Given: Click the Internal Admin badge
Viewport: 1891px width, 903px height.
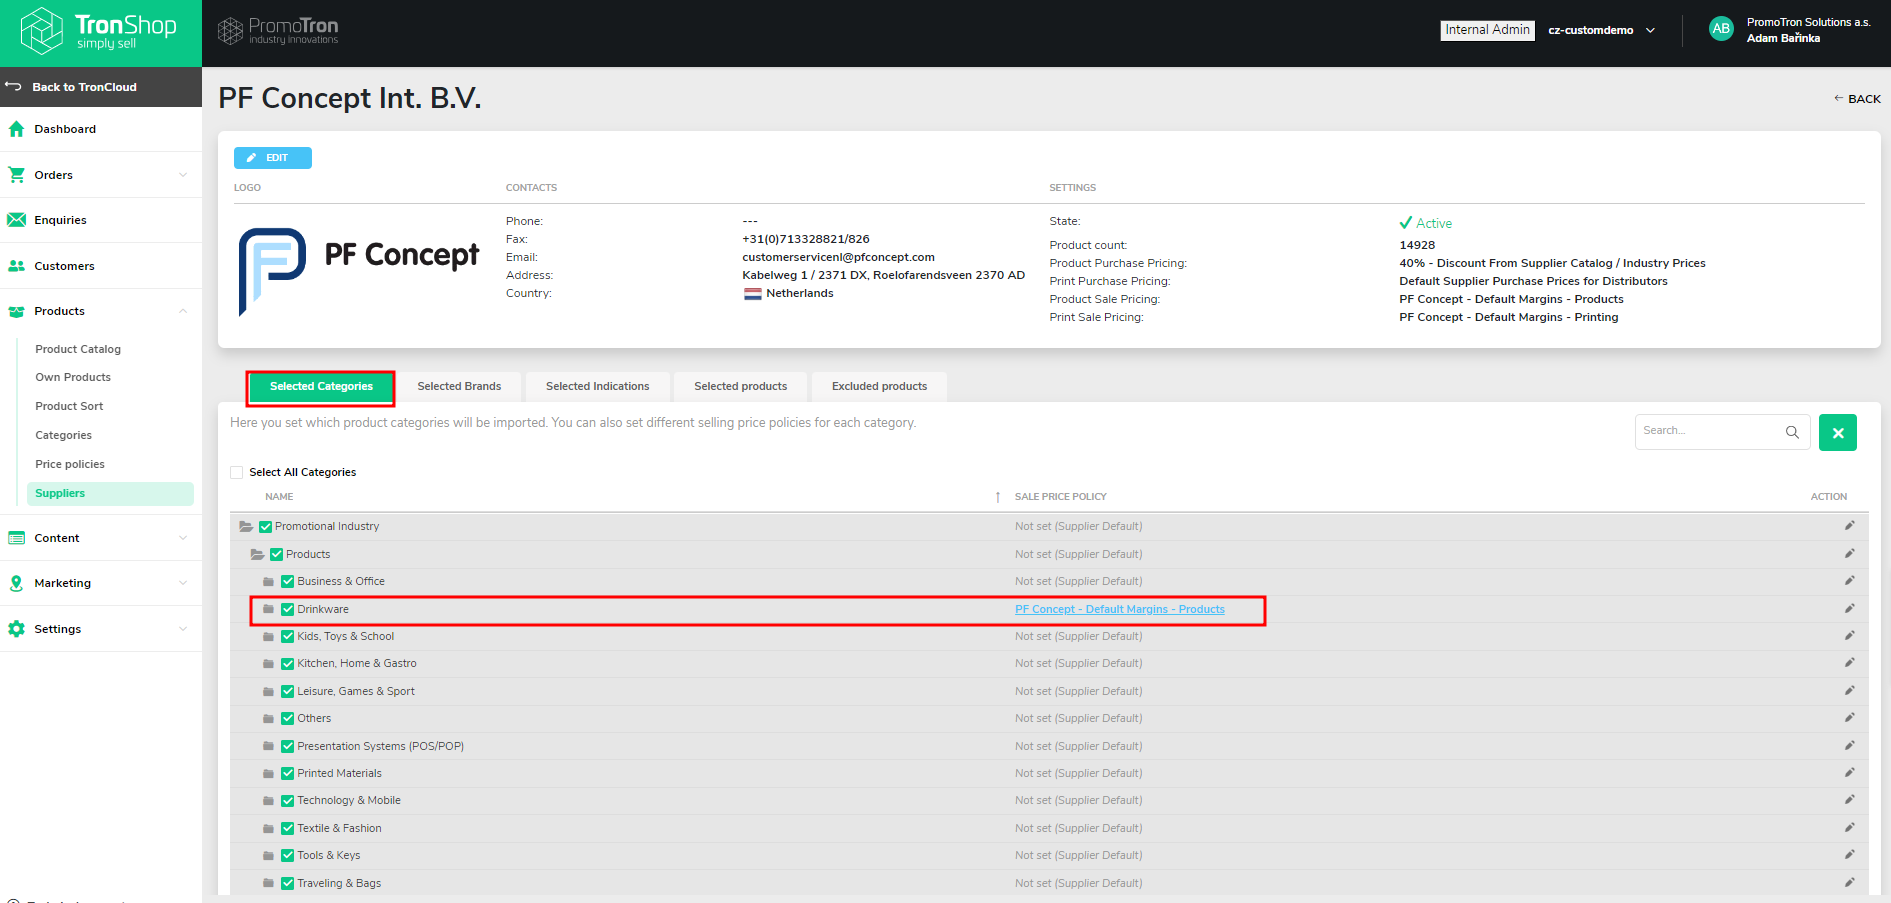Looking at the screenshot, I should pyautogui.click(x=1487, y=30).
